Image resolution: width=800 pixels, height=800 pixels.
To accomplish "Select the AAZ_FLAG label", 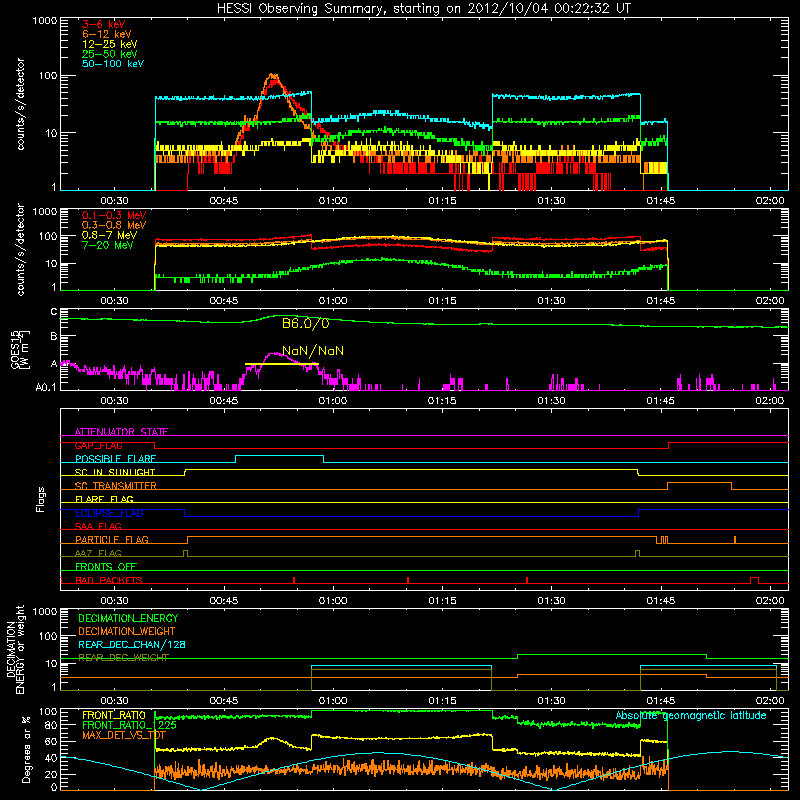I will click(98, 553).
